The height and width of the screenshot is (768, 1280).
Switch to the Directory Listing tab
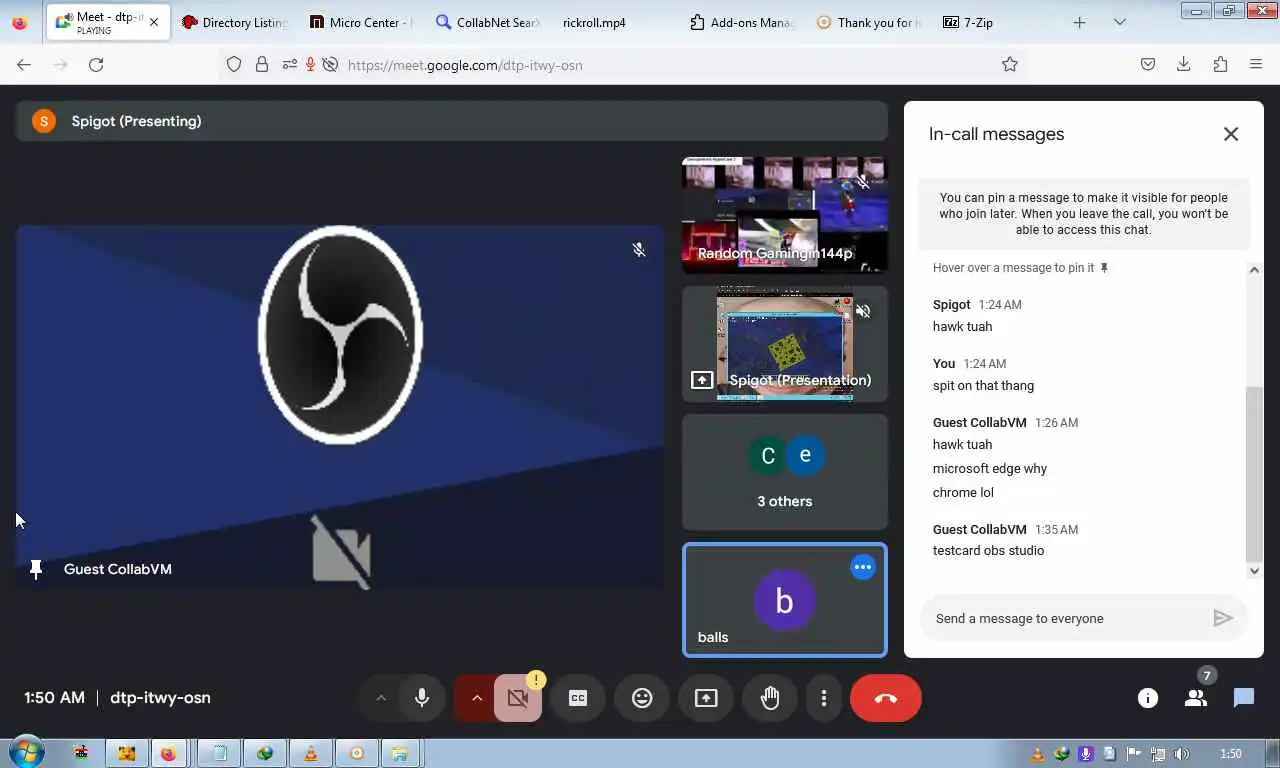(234, 22)
